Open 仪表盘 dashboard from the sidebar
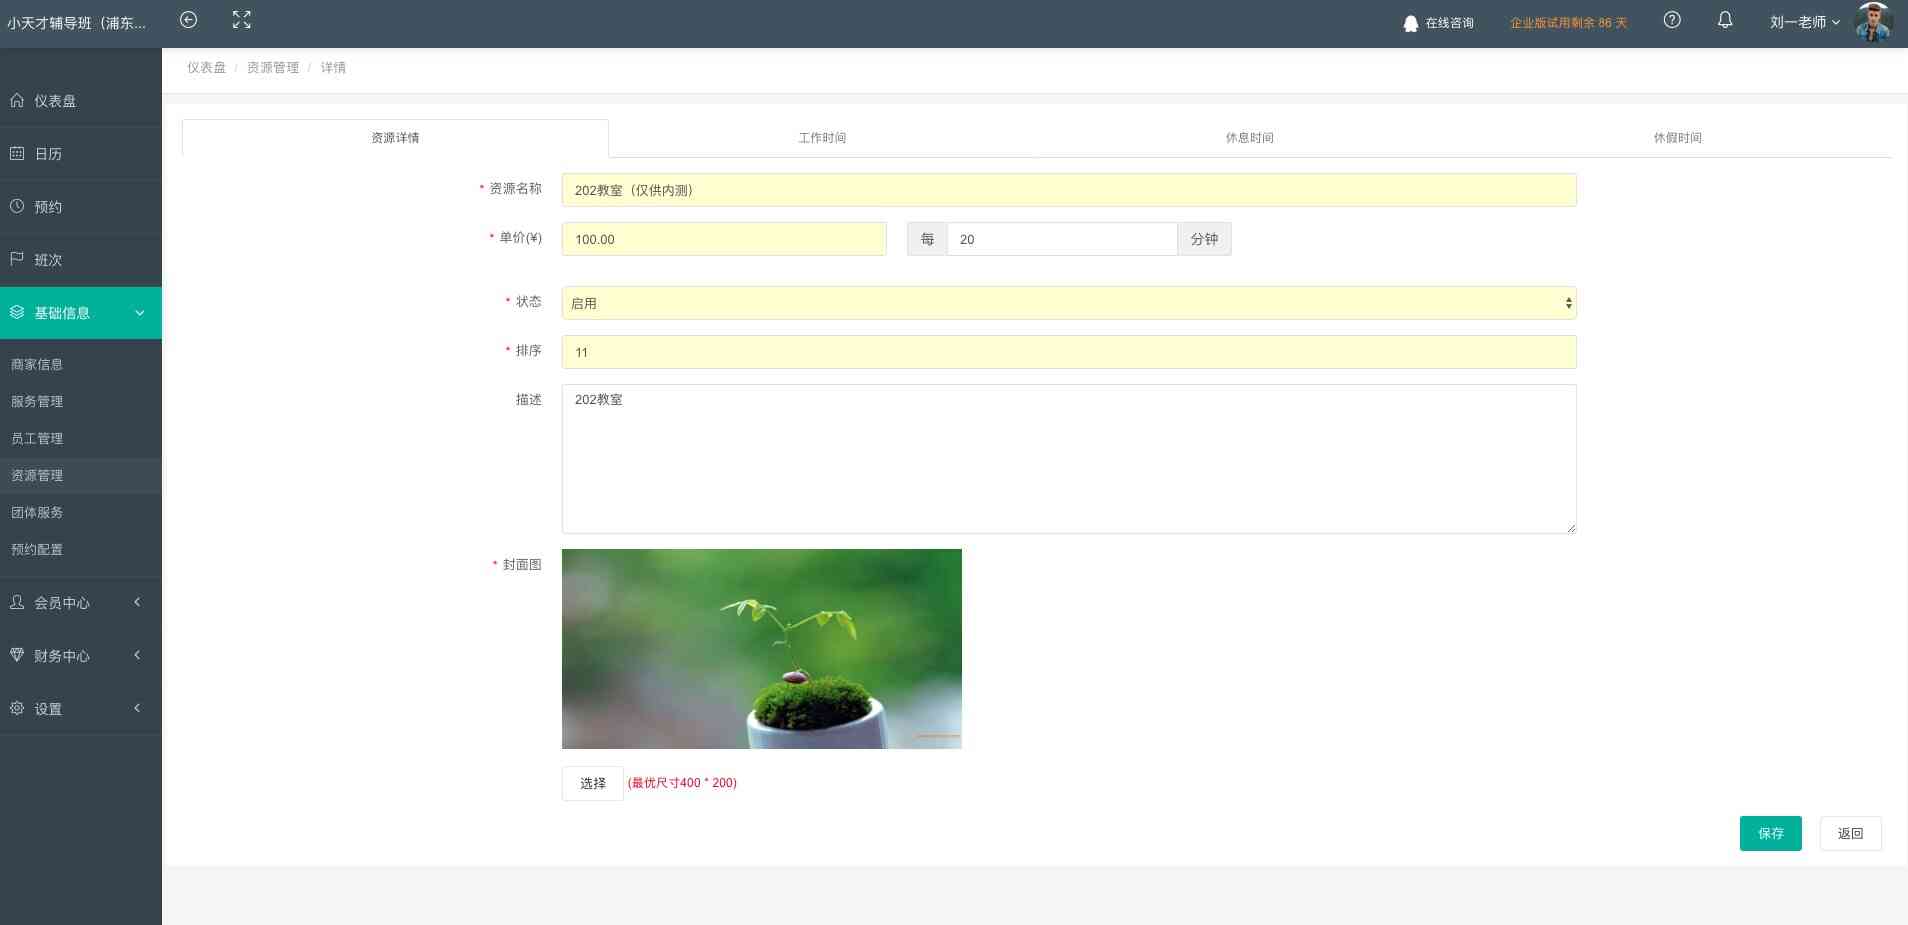 (x=55, y=101)
